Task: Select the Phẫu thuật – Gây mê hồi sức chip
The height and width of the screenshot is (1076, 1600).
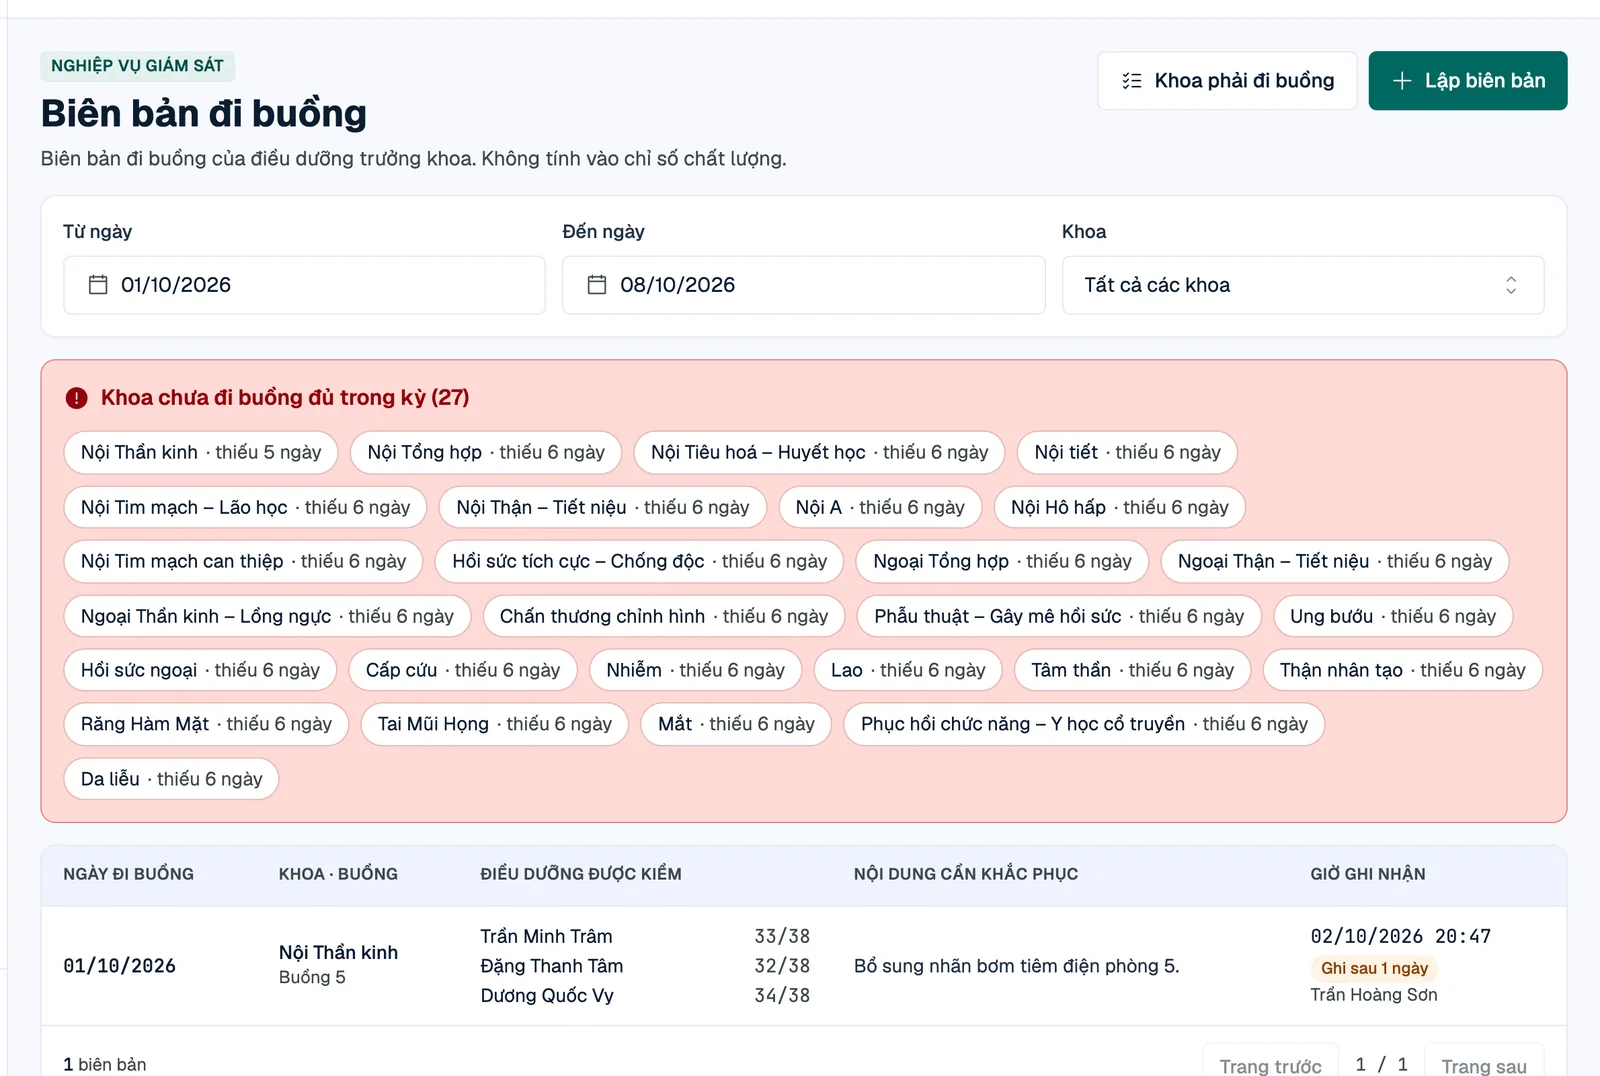Action: point(1059,616)
